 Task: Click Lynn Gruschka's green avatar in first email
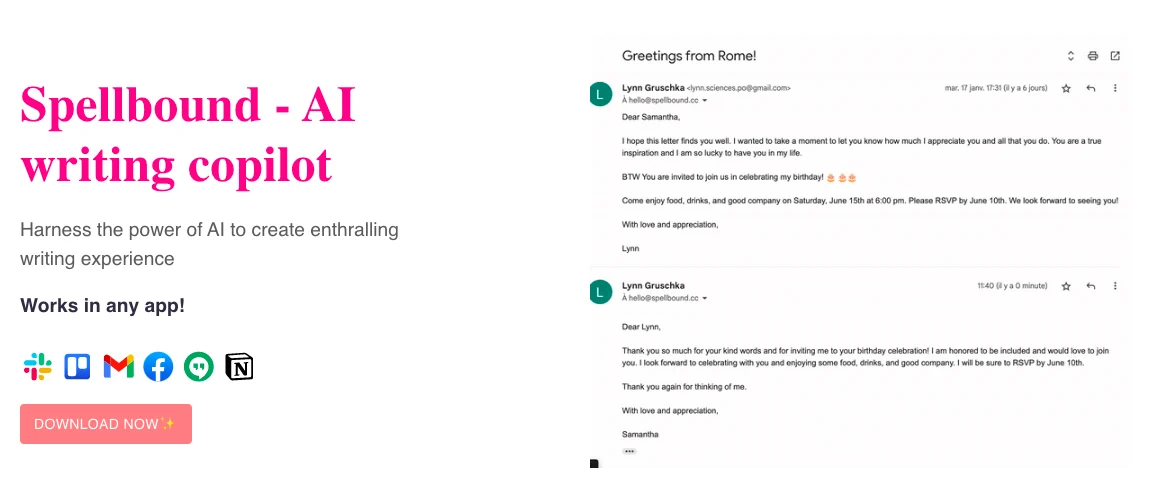[601, 94]
